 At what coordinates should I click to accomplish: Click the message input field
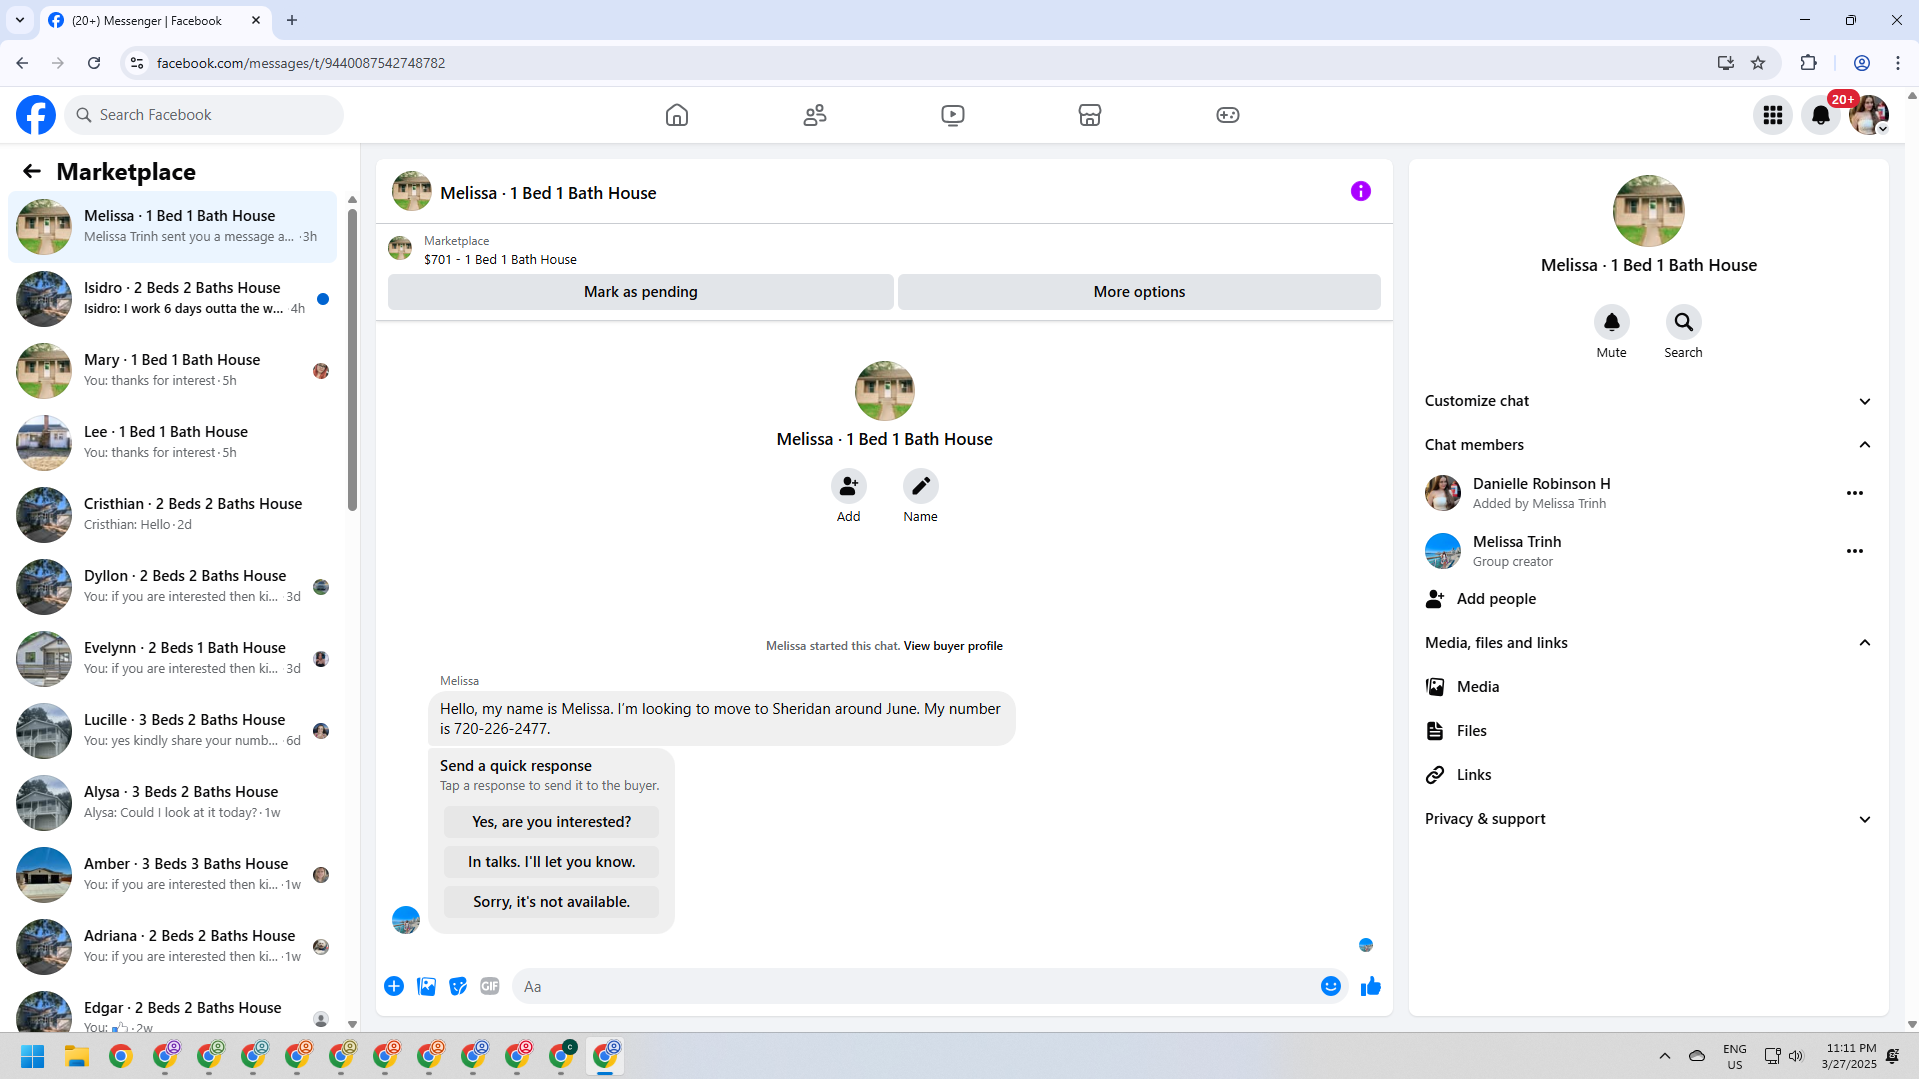[x=915, y=986]
